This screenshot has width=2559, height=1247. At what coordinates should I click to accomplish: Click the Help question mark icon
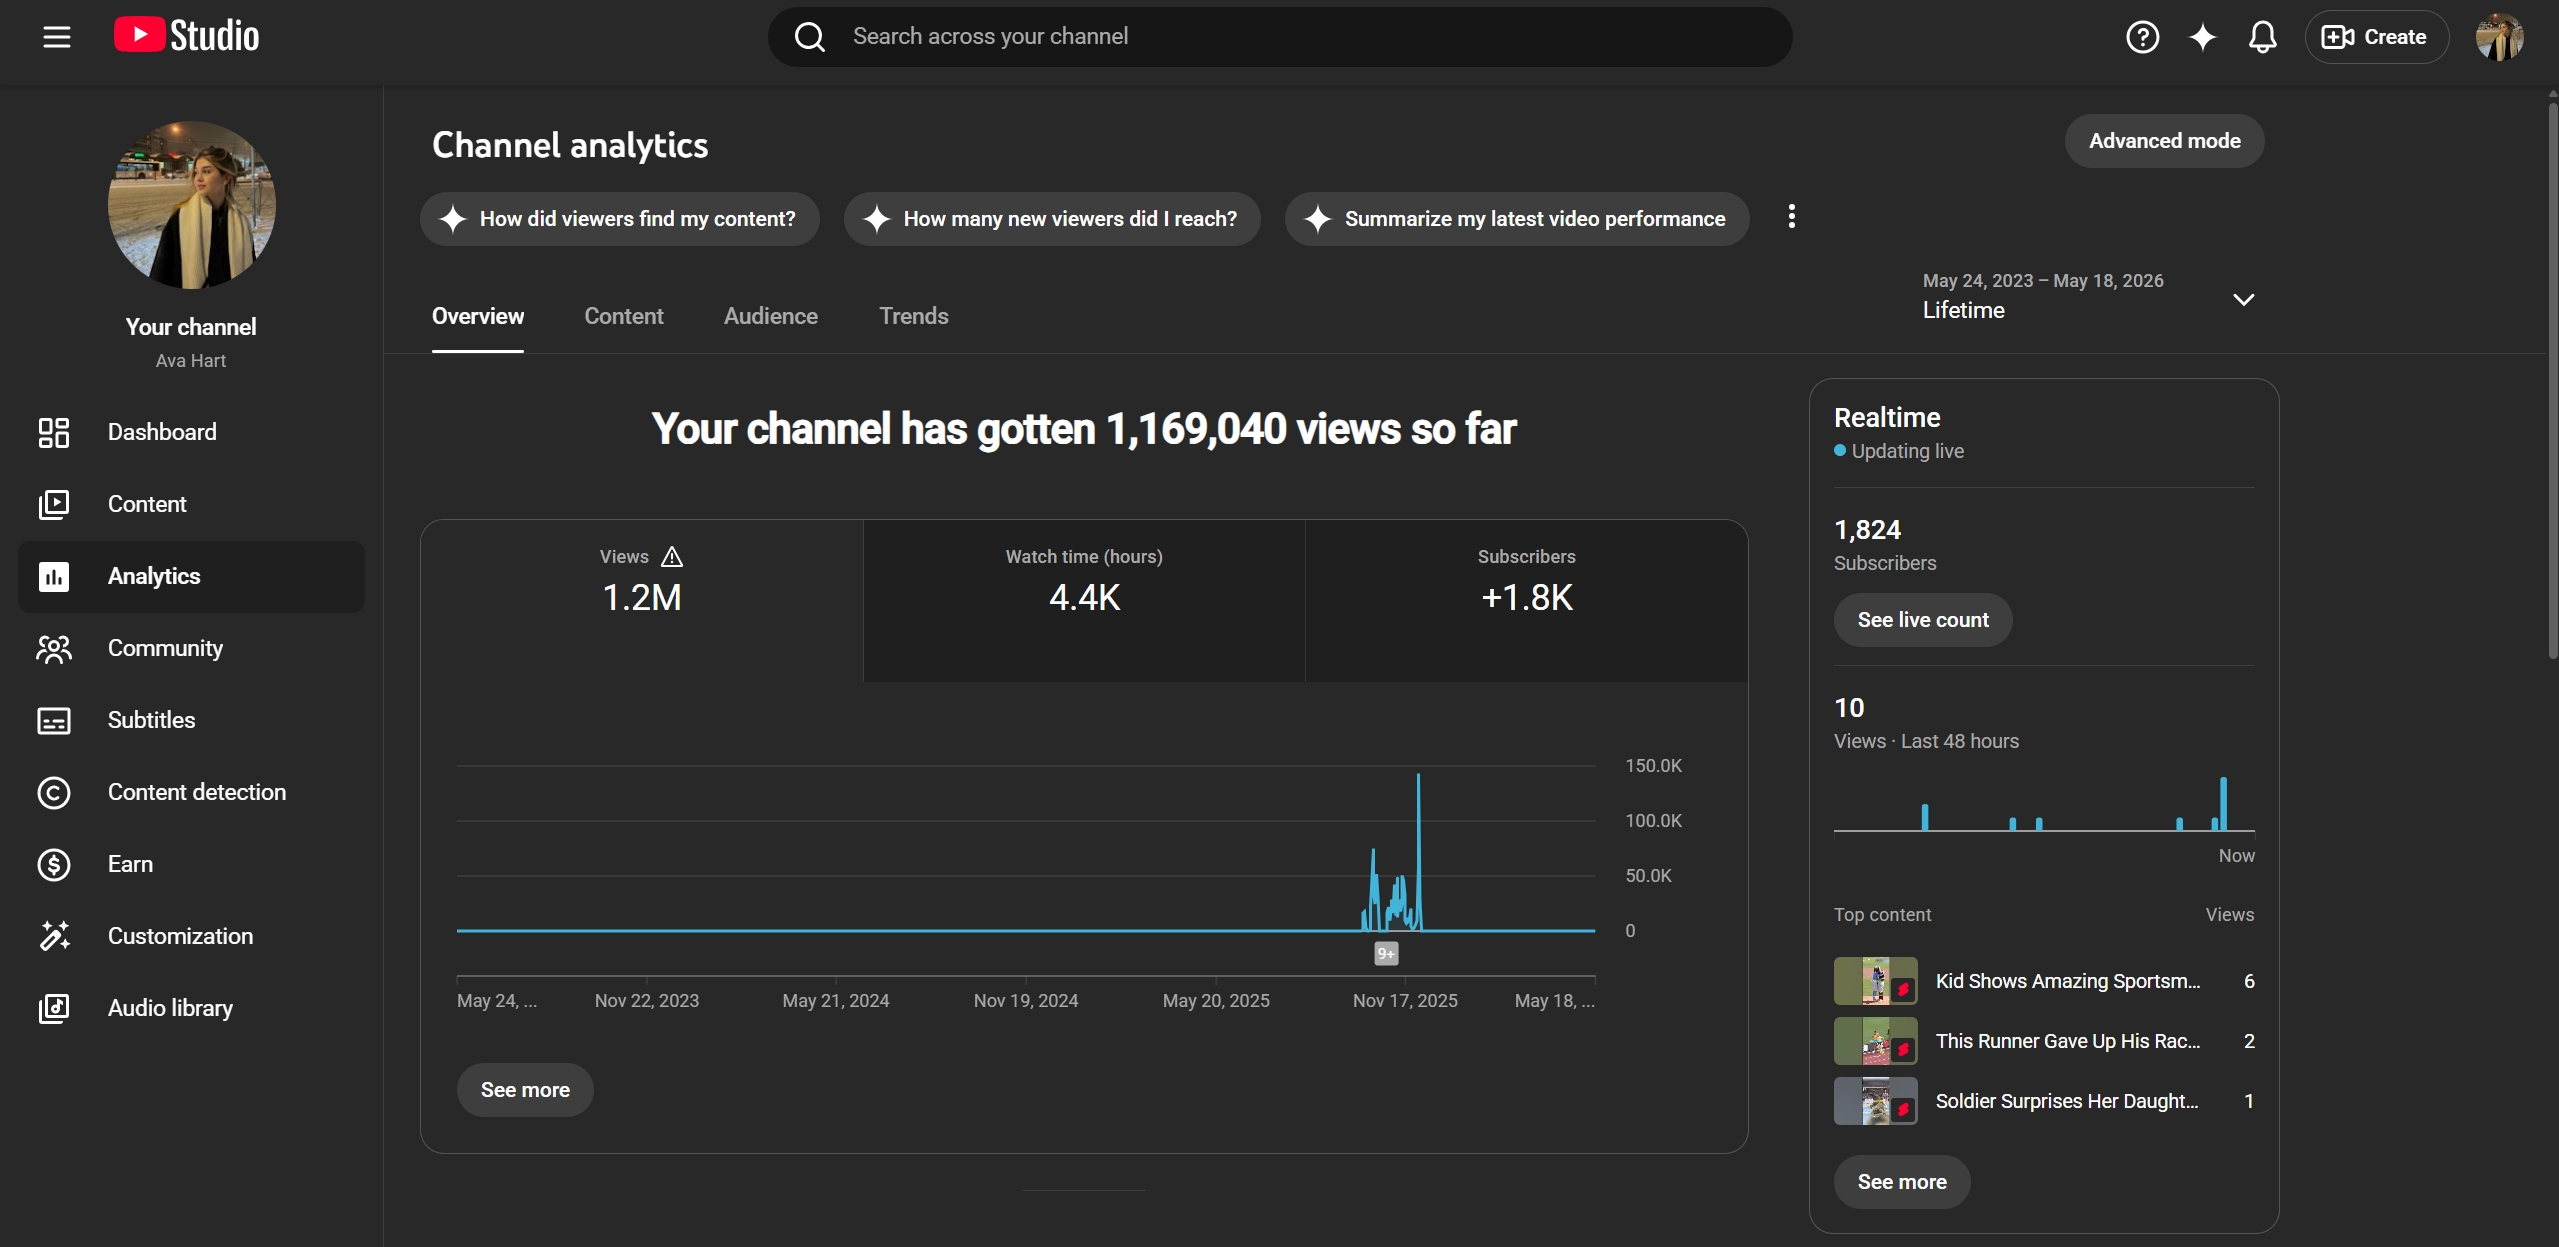click(2142, 37)
